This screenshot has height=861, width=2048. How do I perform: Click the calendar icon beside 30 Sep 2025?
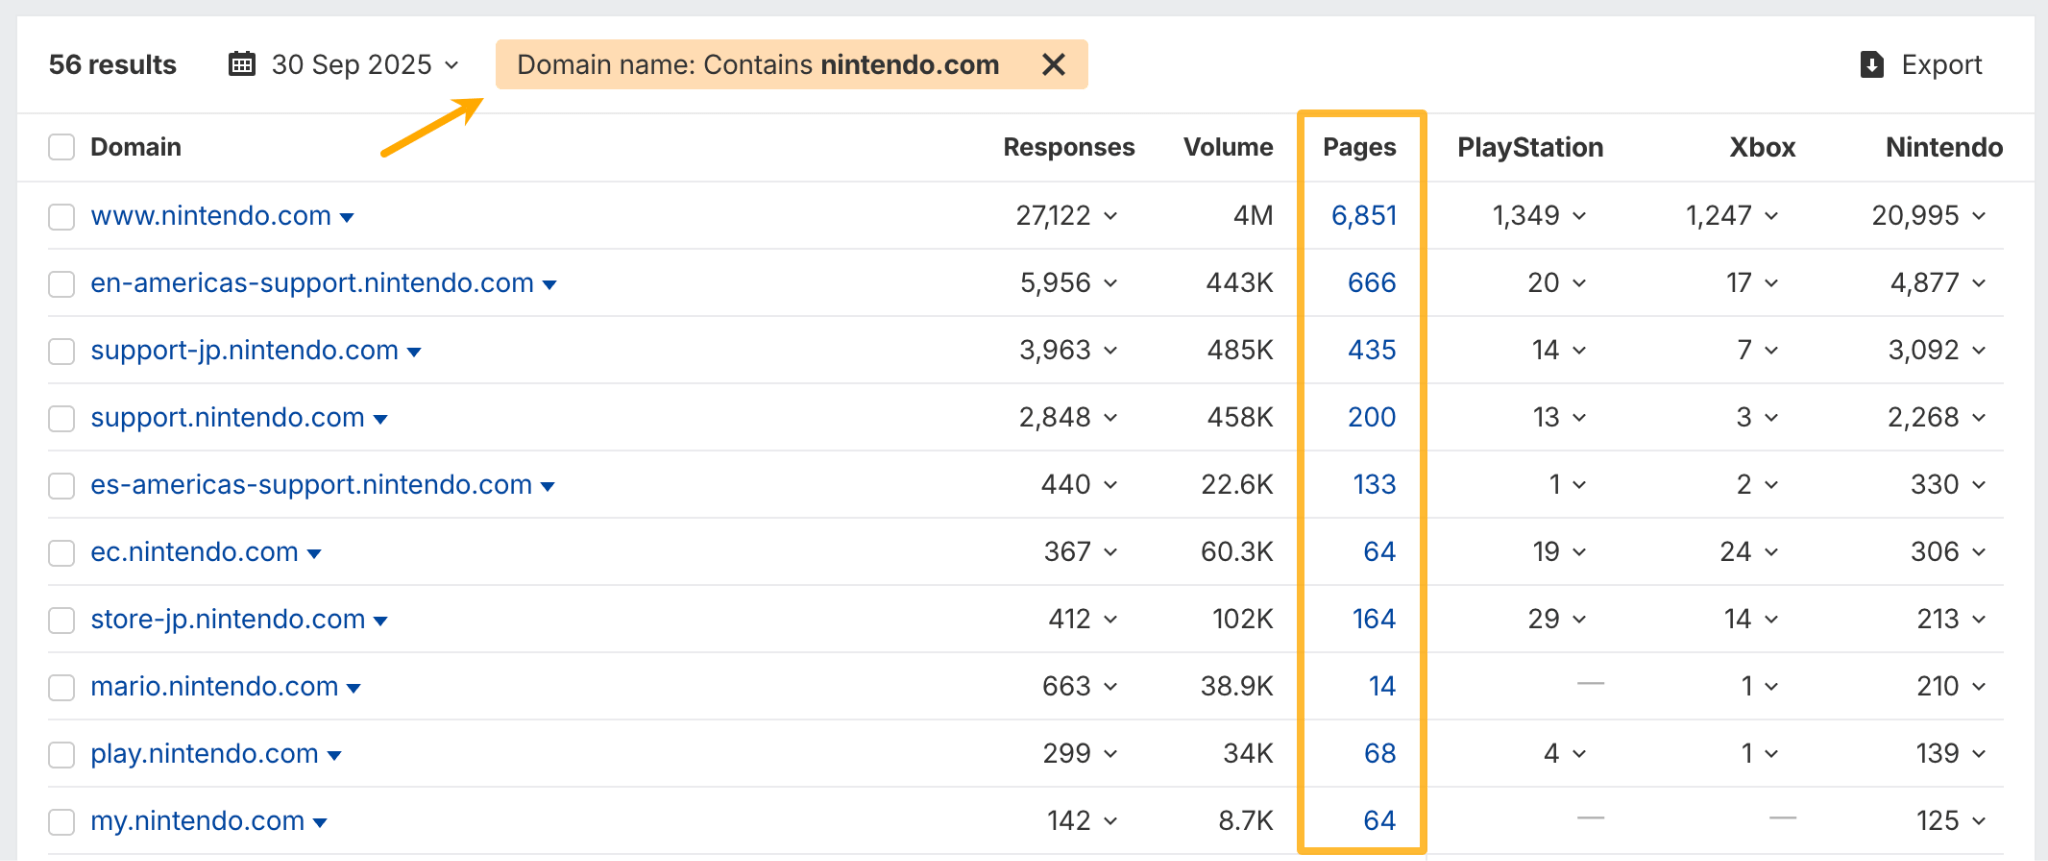[241, 65]
